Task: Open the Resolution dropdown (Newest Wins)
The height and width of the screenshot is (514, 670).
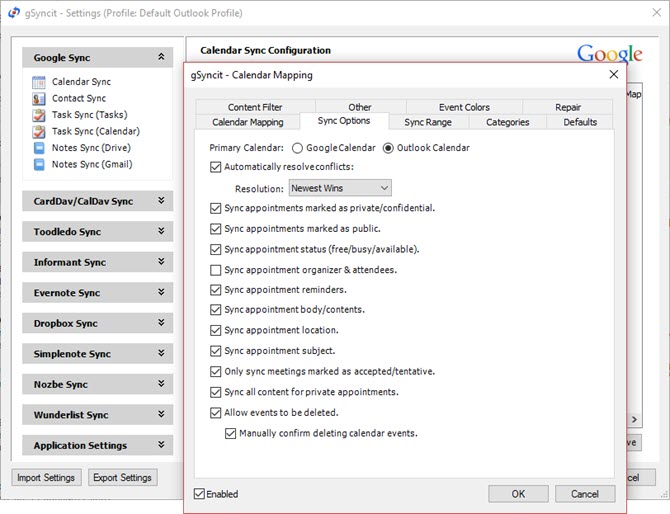Action: 340,188
